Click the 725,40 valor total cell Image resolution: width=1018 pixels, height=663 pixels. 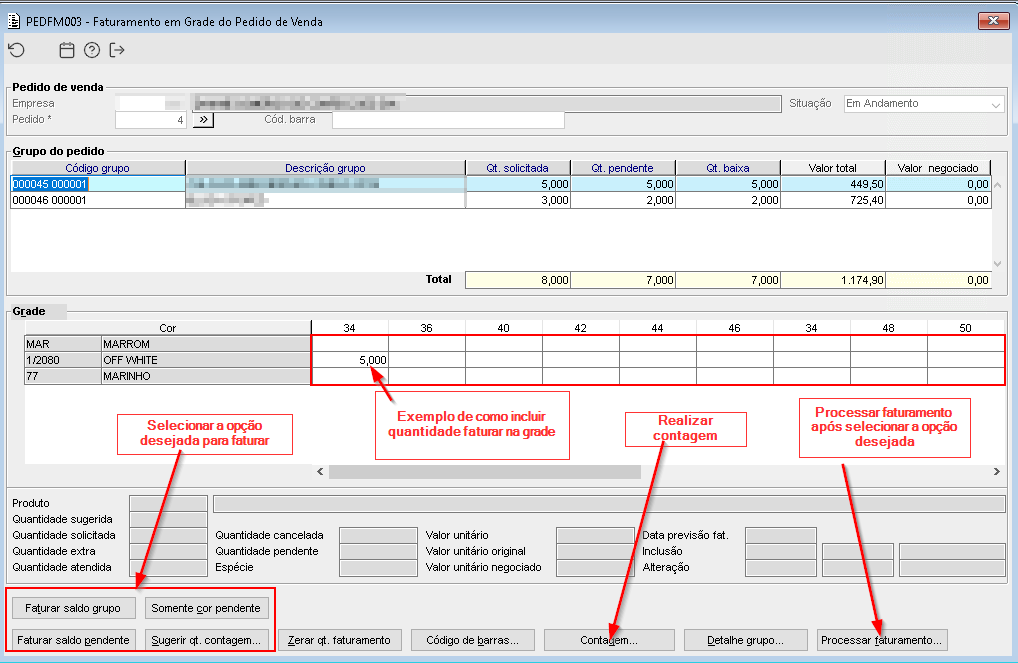click(833, 201)
